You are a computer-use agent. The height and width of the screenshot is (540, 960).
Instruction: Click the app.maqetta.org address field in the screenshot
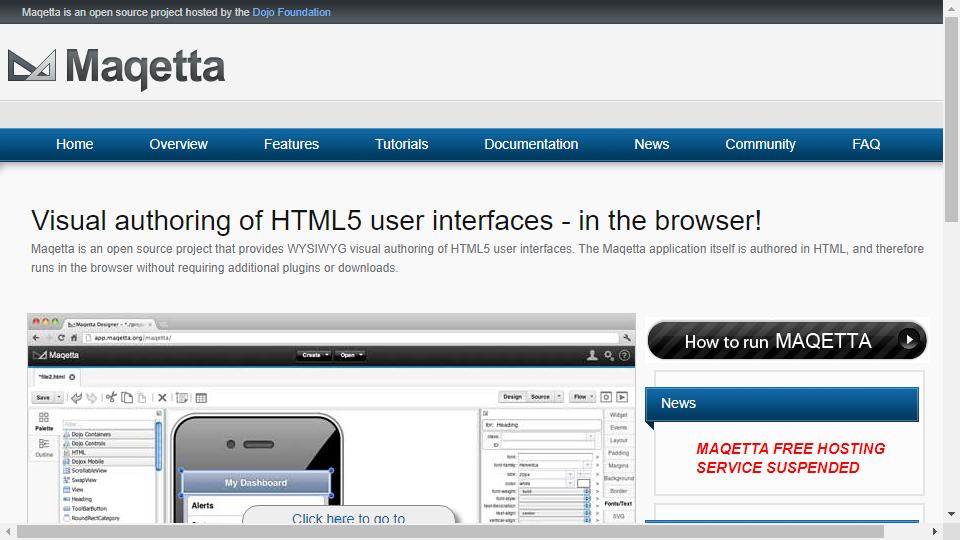[350, 337]
